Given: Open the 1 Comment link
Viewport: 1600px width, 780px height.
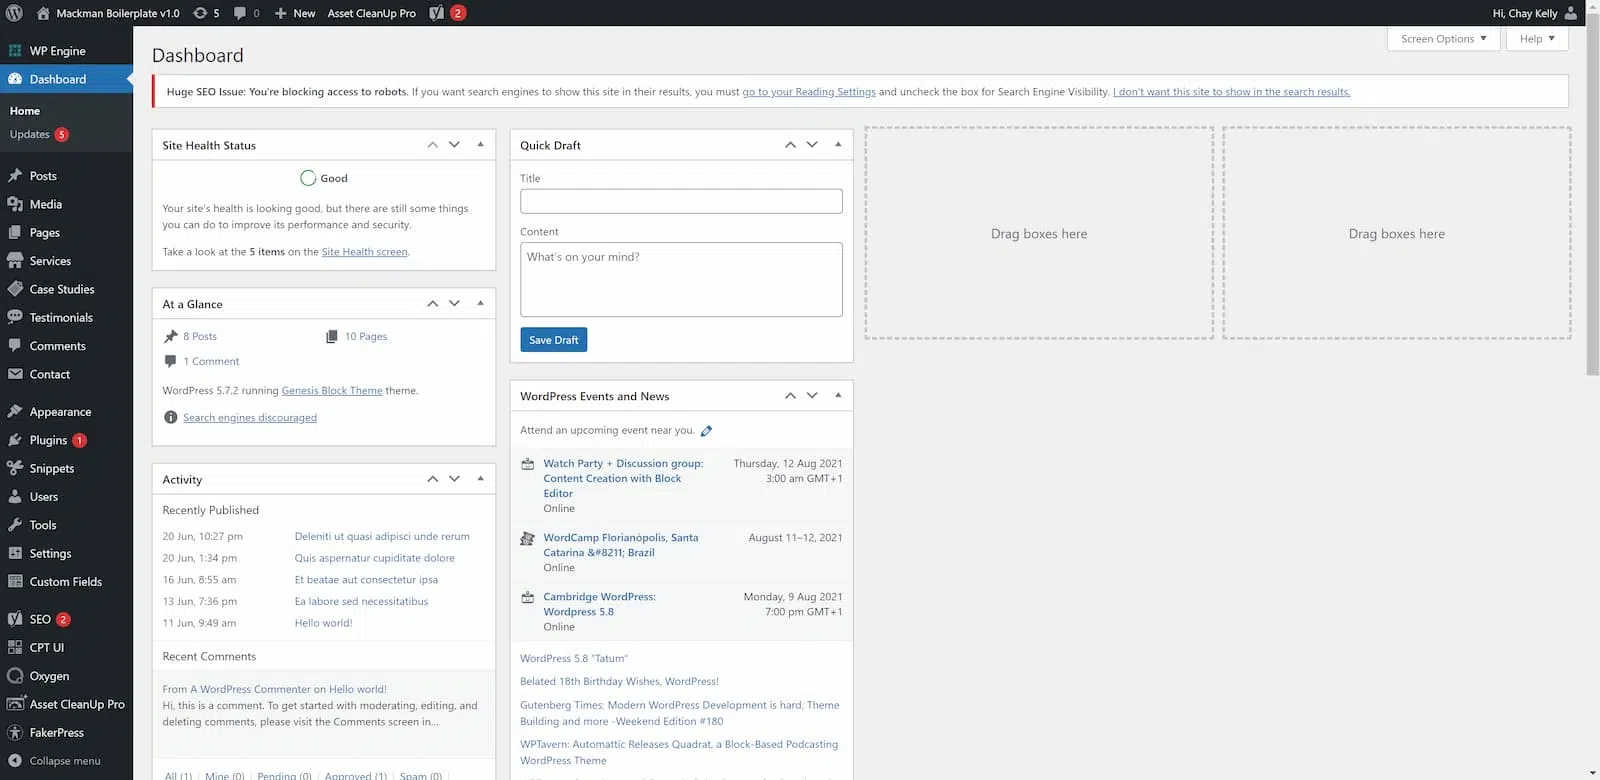Looking at the screenshot, I should (x=211, y=362).
